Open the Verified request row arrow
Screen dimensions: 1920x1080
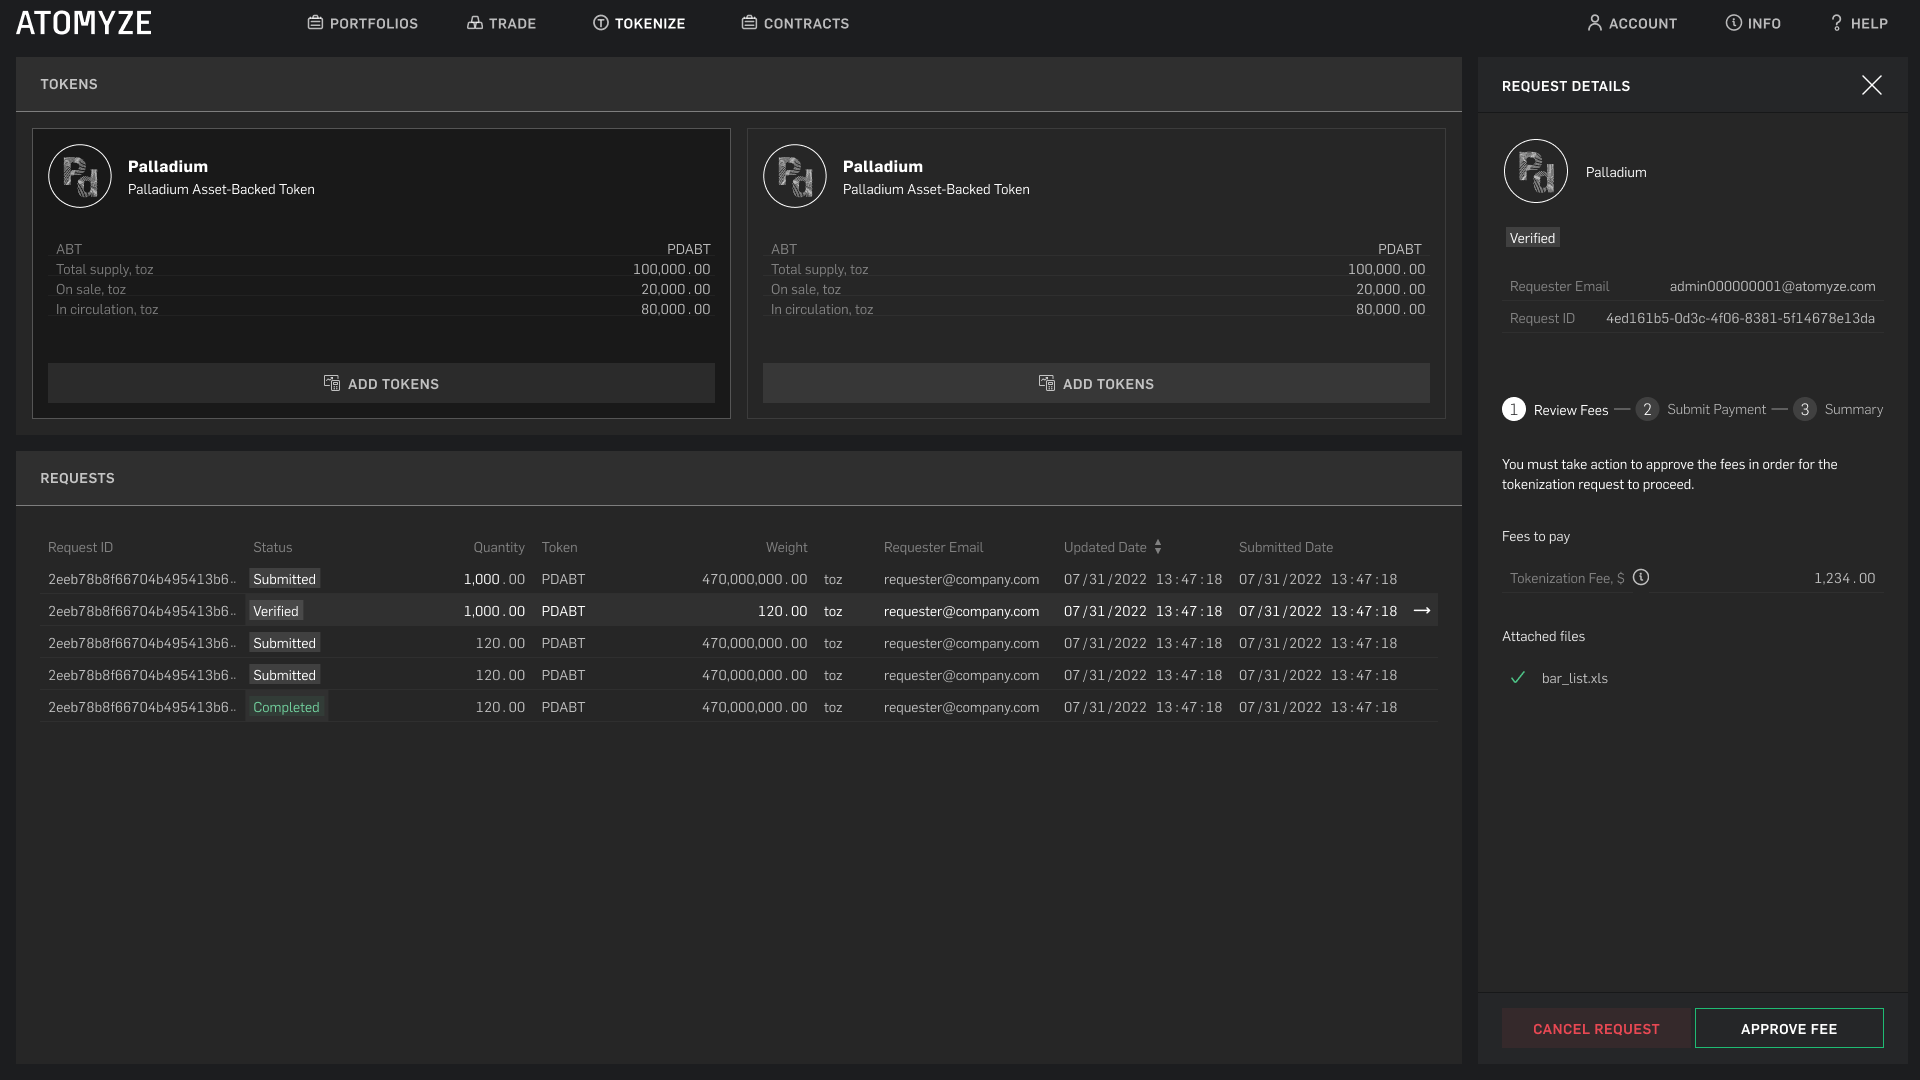pyautogui.click(x=1422, y=611)
